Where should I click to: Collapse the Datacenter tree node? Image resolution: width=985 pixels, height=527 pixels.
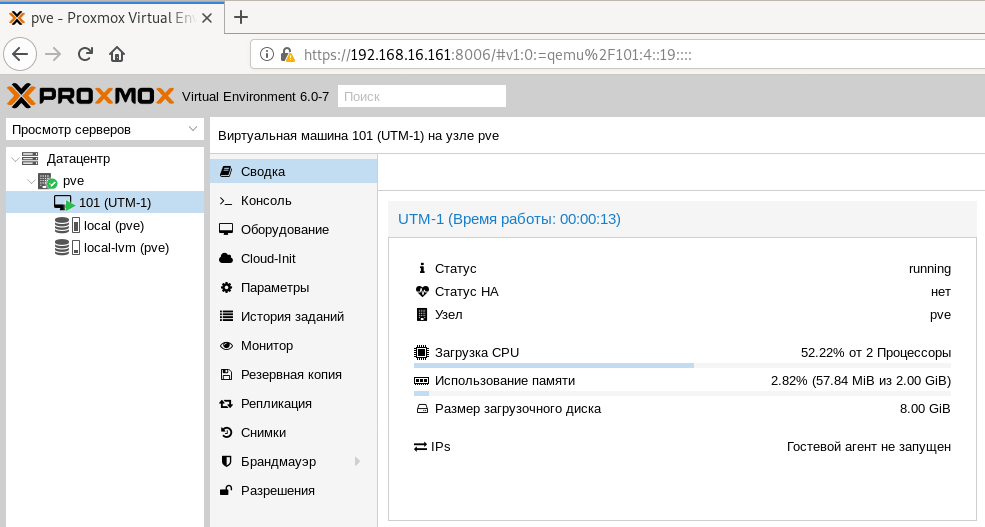click(14, 158)
